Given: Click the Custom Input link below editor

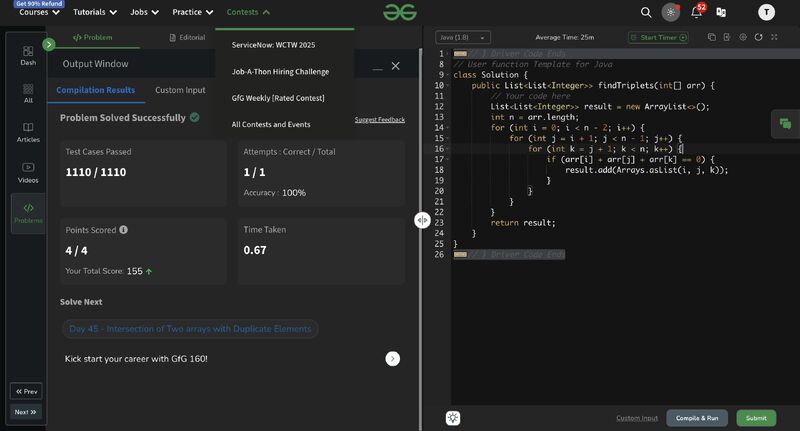Looking at the screenshot, I should click(637, 418).
